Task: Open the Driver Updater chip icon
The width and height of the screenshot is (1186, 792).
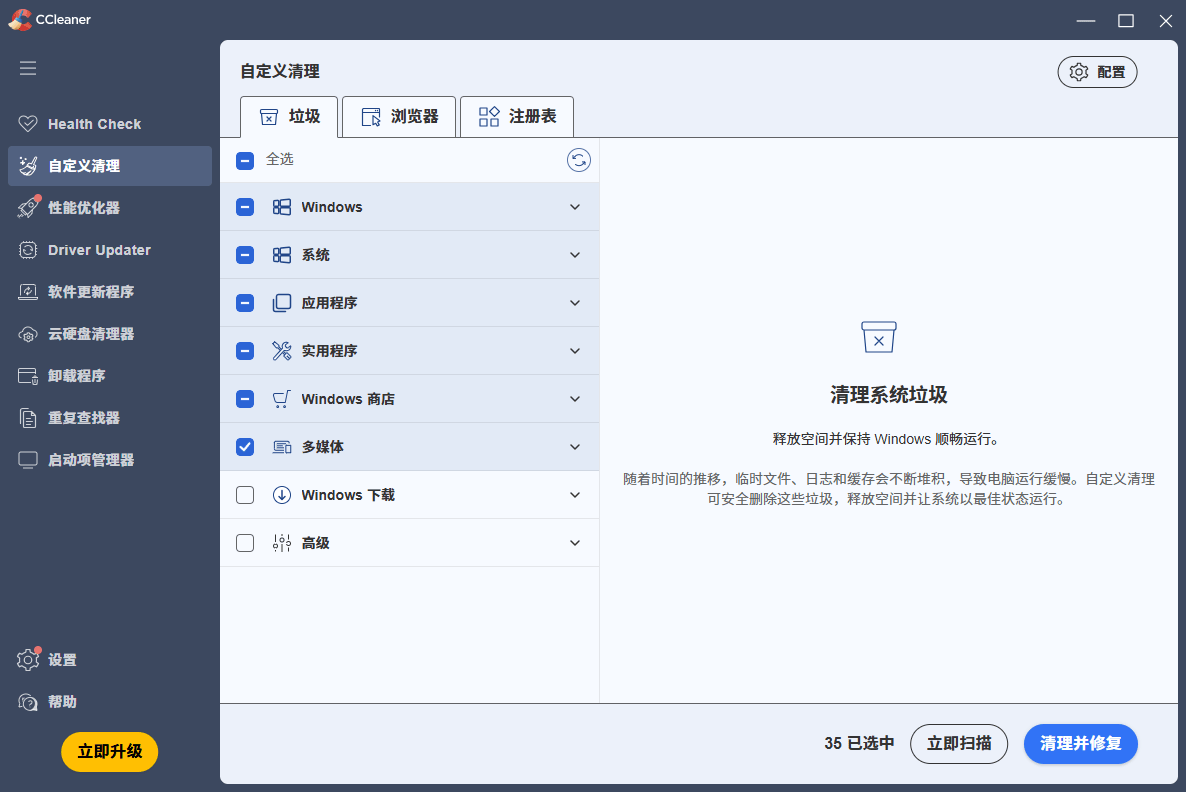Action: [x=28, y=250]
